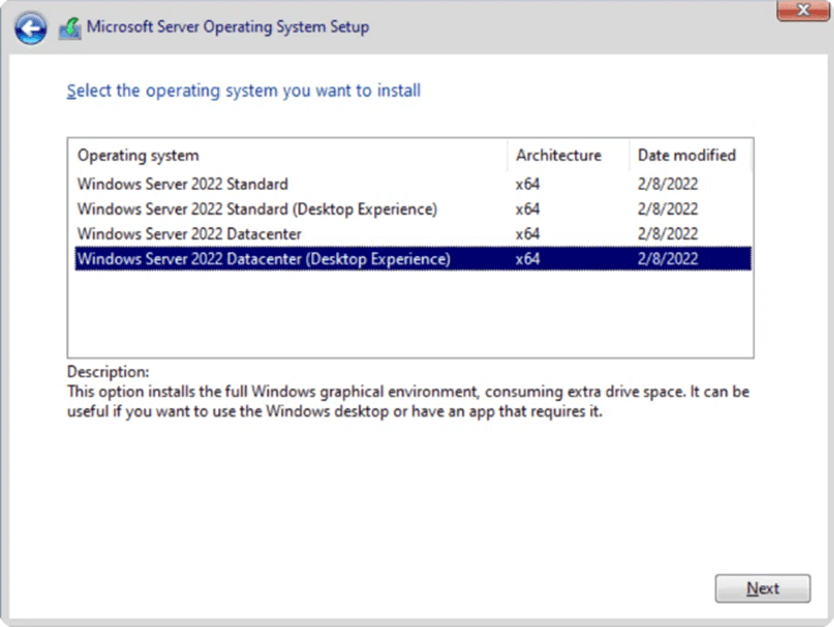
Task: Pick highlighted Datacenter (Desktop Experience) row
Action: (263, 259)
